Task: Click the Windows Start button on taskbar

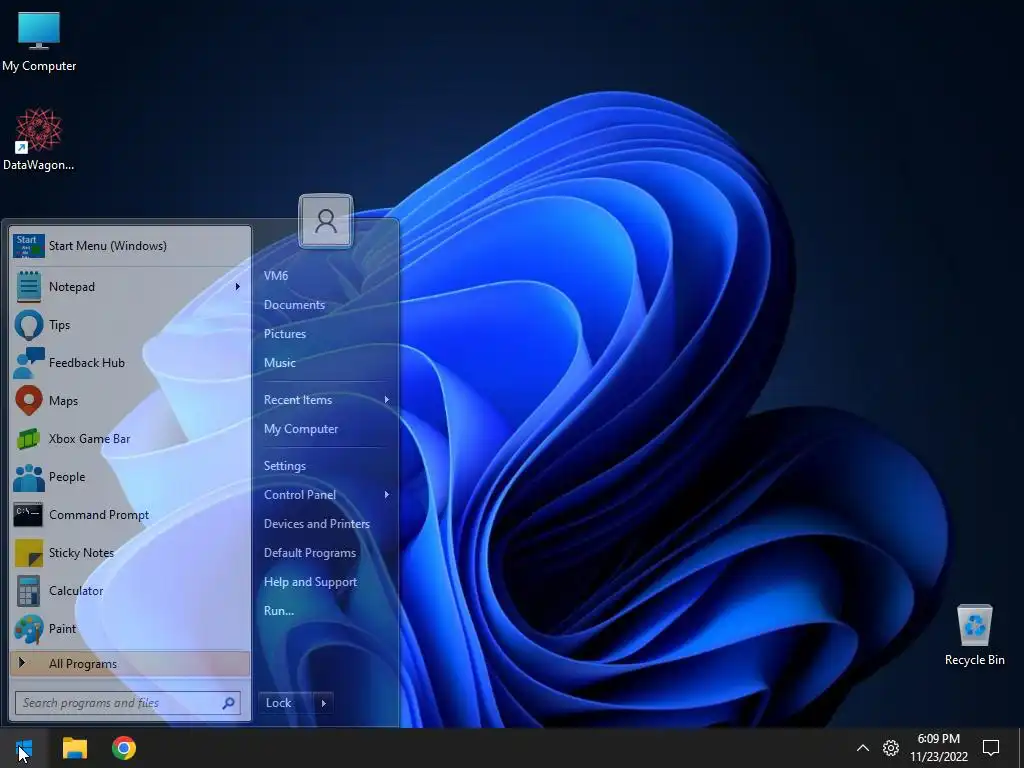Action: 24,748
